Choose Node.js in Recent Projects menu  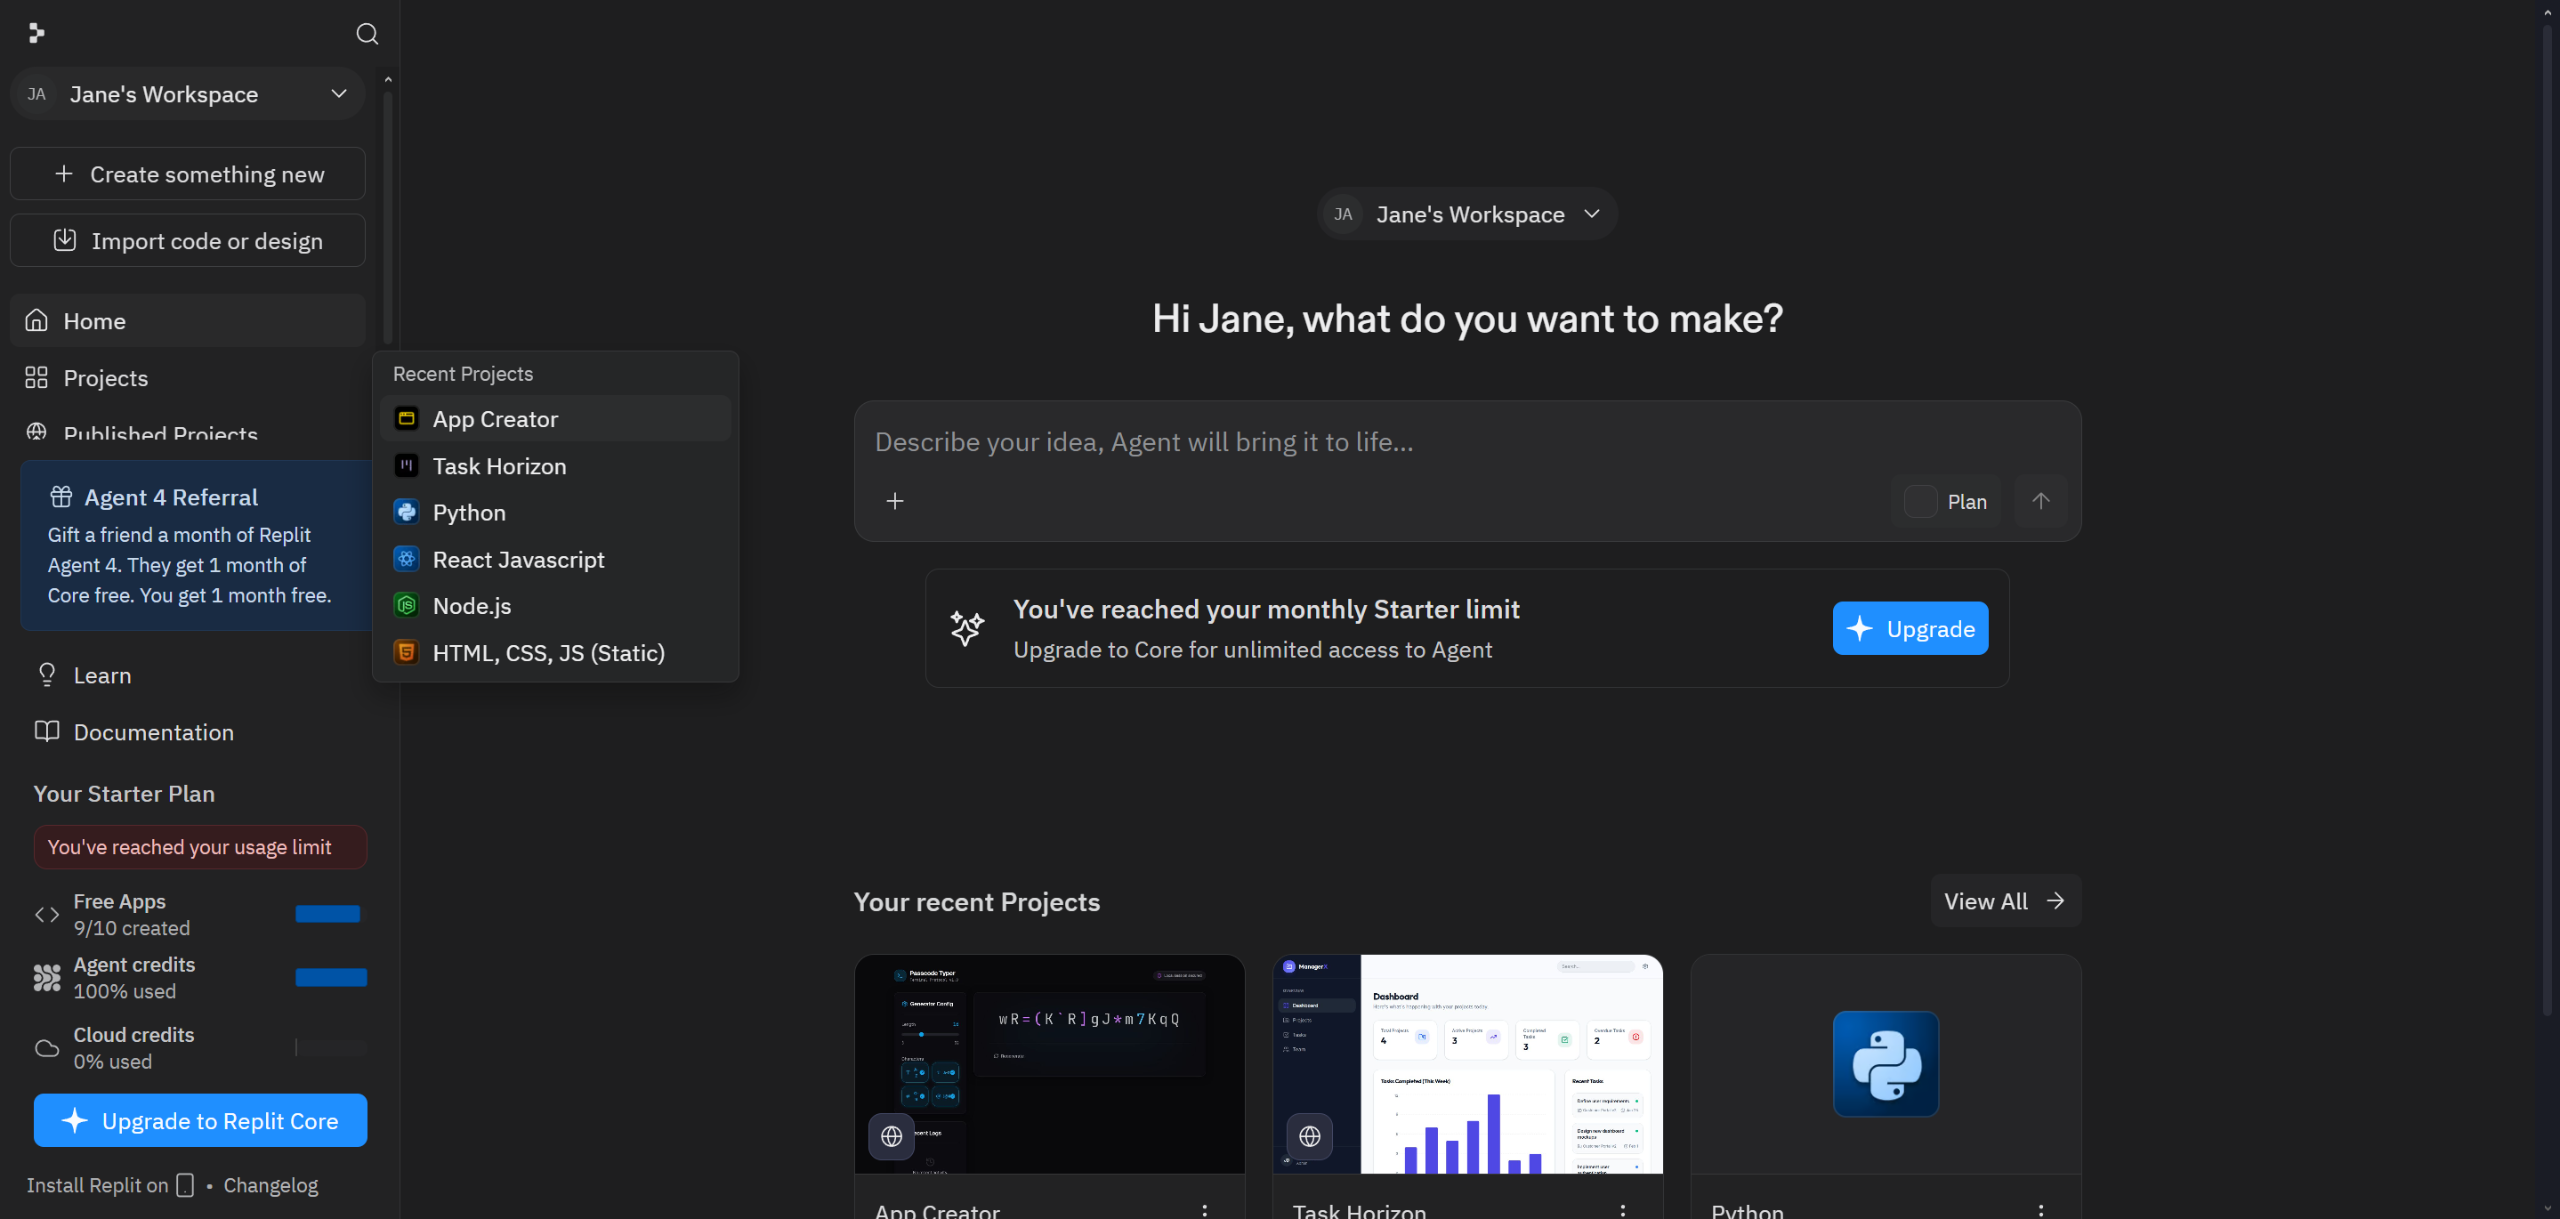tap(471, 606)
